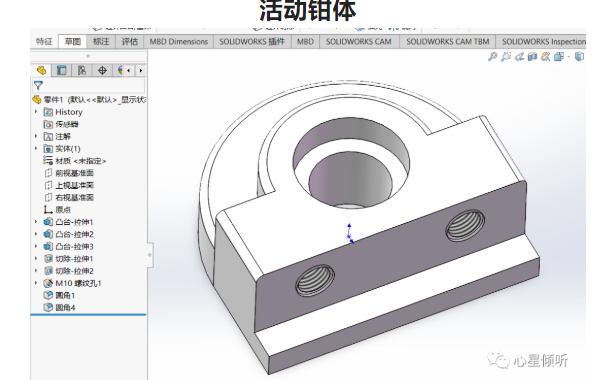This screenshot has height=380, width=595.
Task: Click the Dynamic Annotation Views icon
Action: point(546,57)
